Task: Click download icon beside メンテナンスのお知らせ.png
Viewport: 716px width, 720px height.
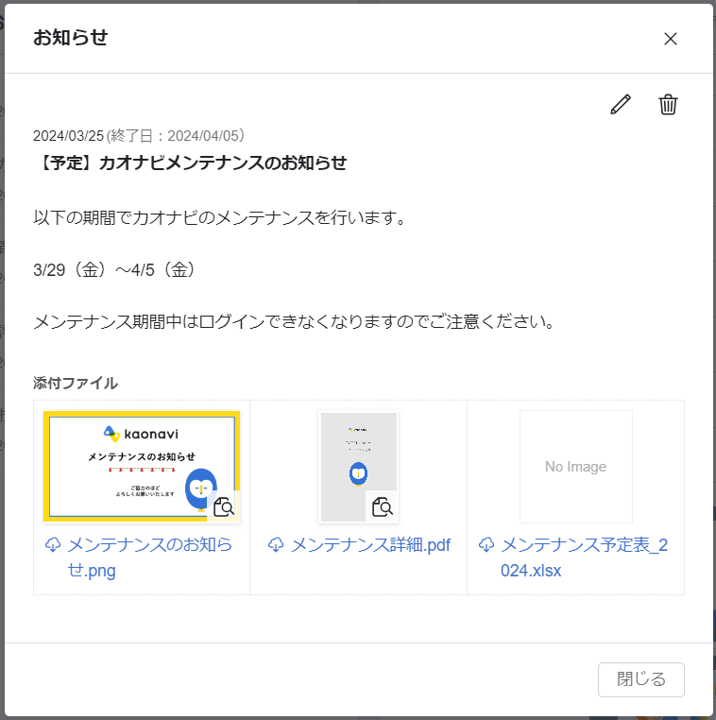Action: [x=53, y=545]
